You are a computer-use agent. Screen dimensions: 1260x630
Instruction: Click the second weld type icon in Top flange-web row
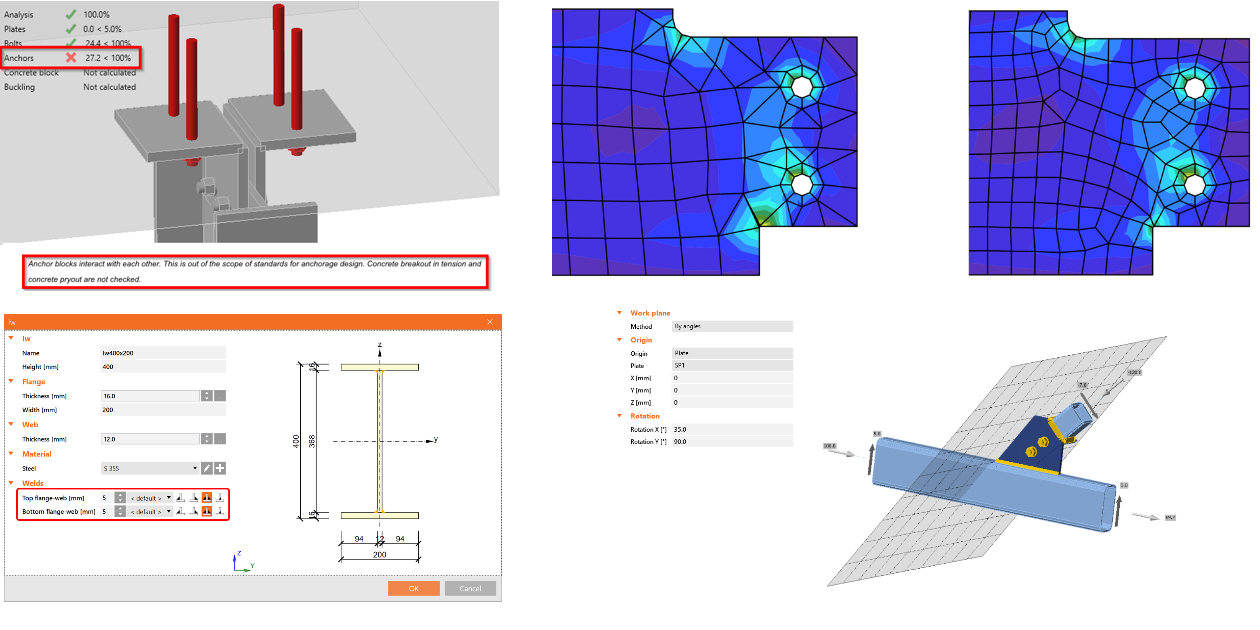[x=194, y=497]
